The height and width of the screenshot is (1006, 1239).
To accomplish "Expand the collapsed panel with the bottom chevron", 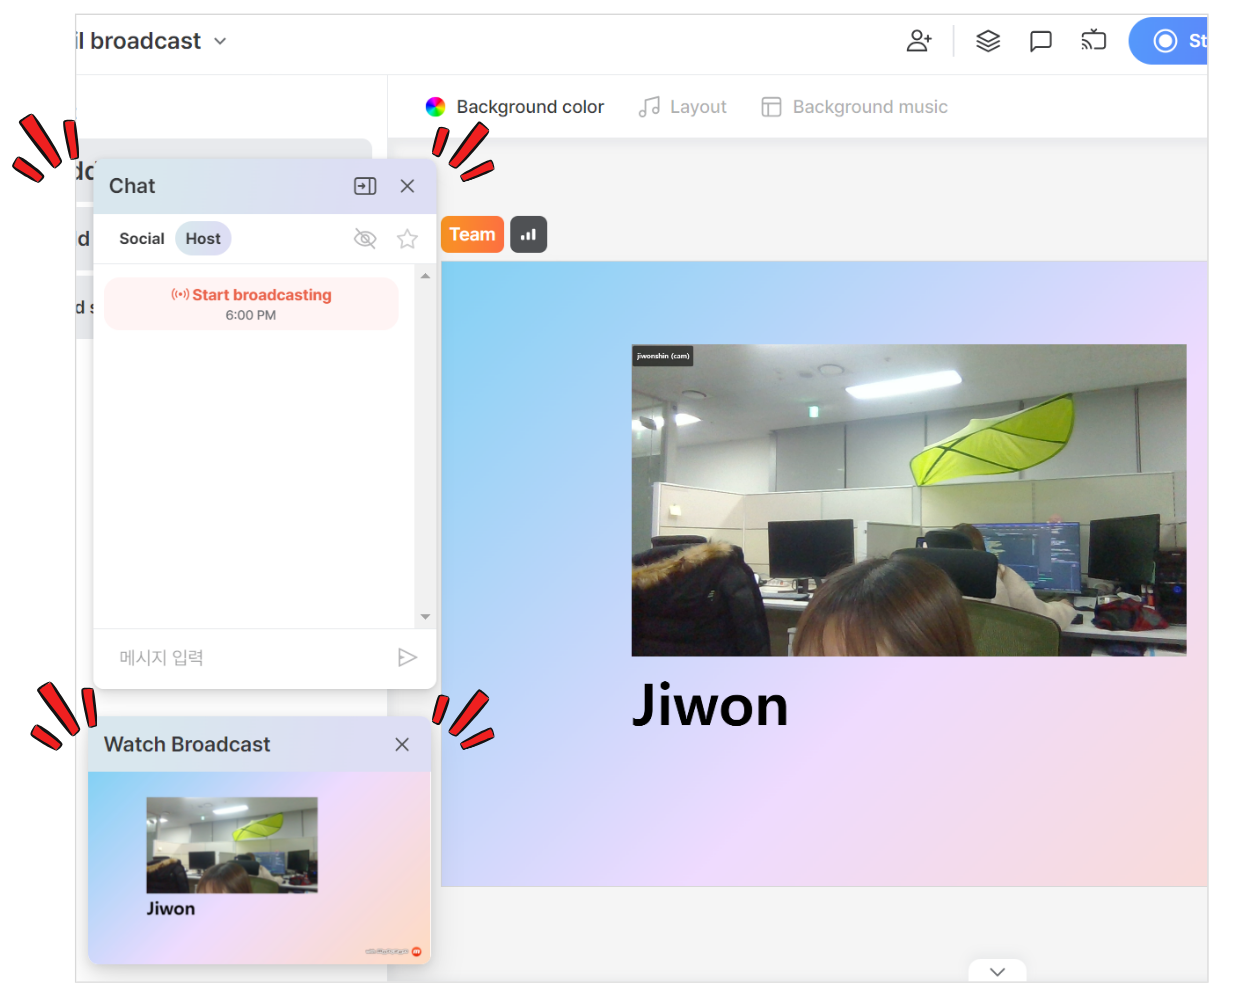I will (996, 970).
